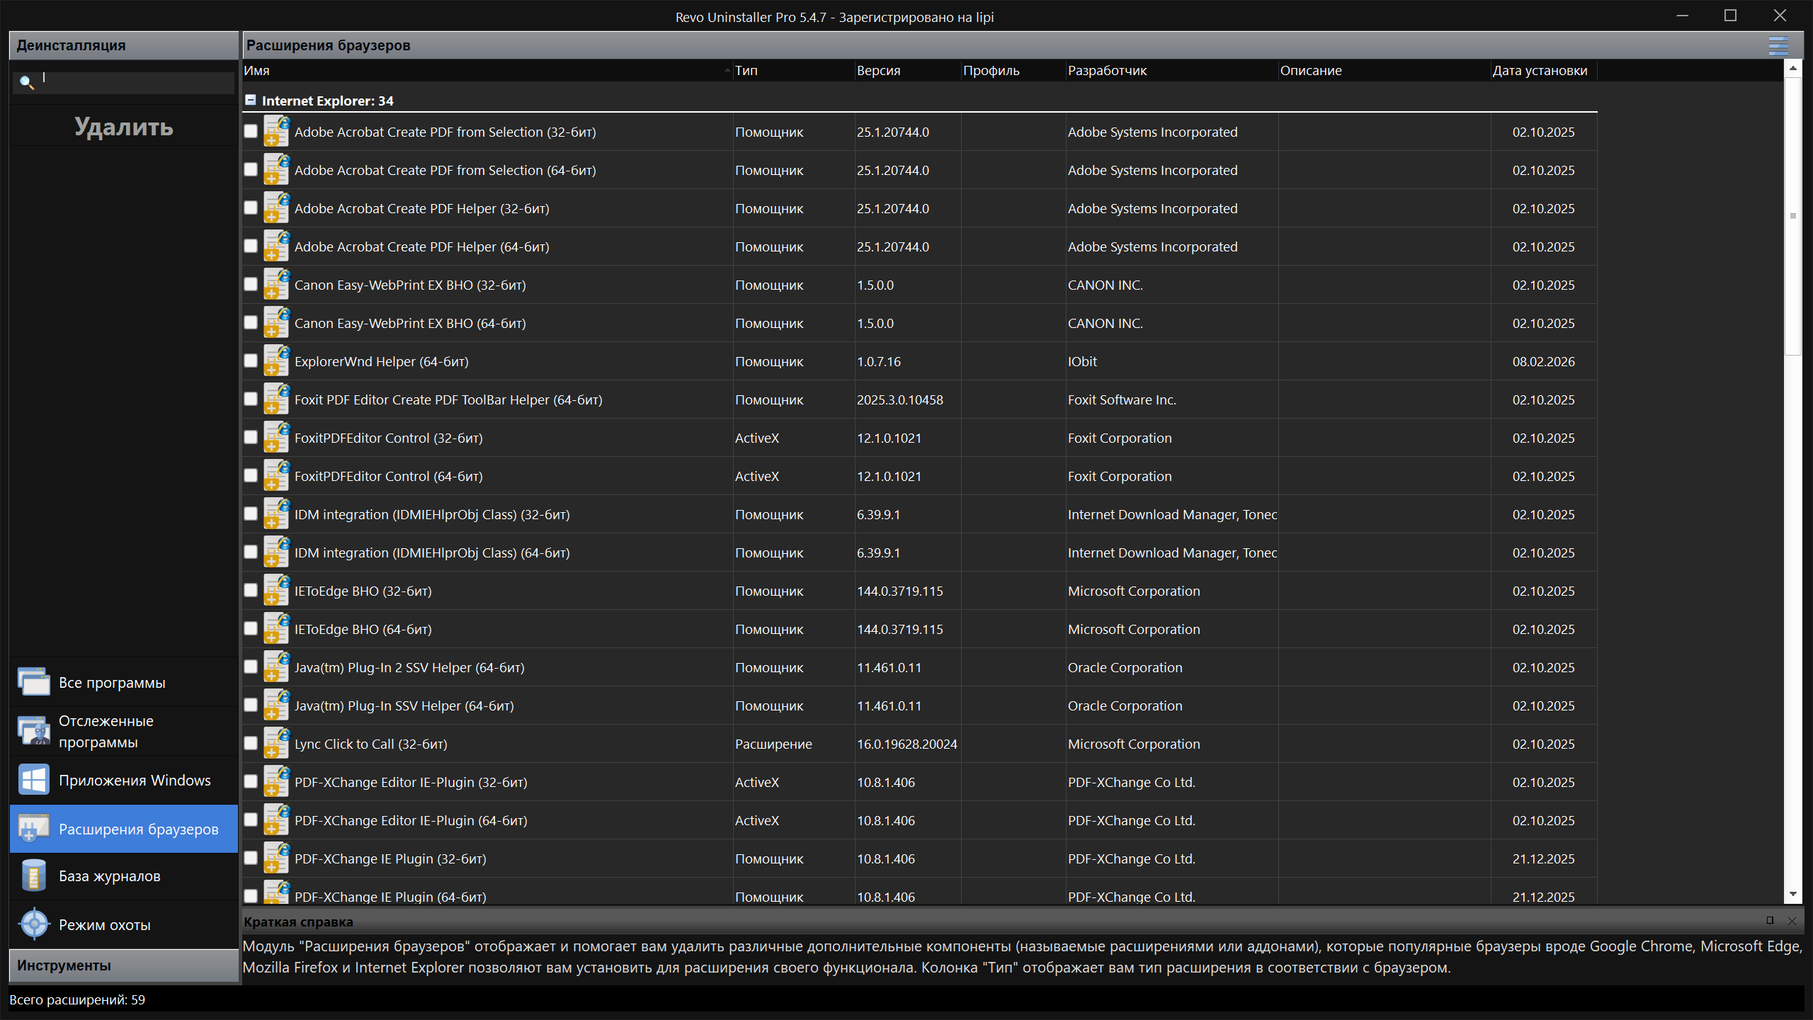Open the Инструменты panel section
The width and height of the screenshot is (1813, 1020).
coord(123,965)
